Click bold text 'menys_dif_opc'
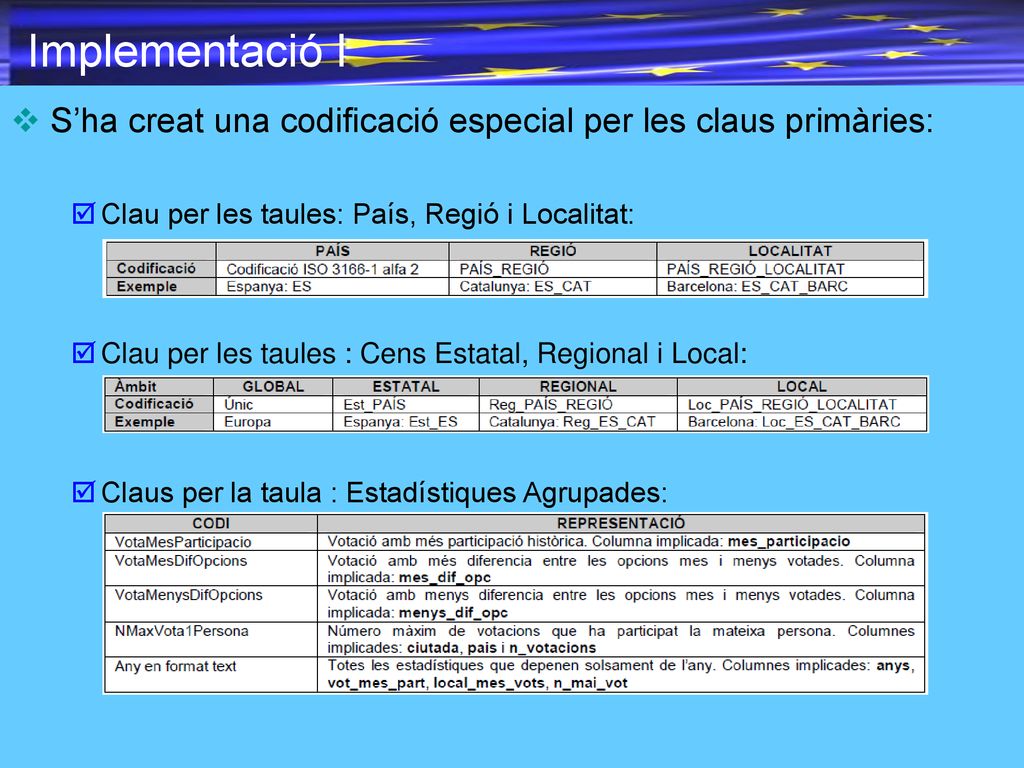1024x768 pixels. [453, 613]
